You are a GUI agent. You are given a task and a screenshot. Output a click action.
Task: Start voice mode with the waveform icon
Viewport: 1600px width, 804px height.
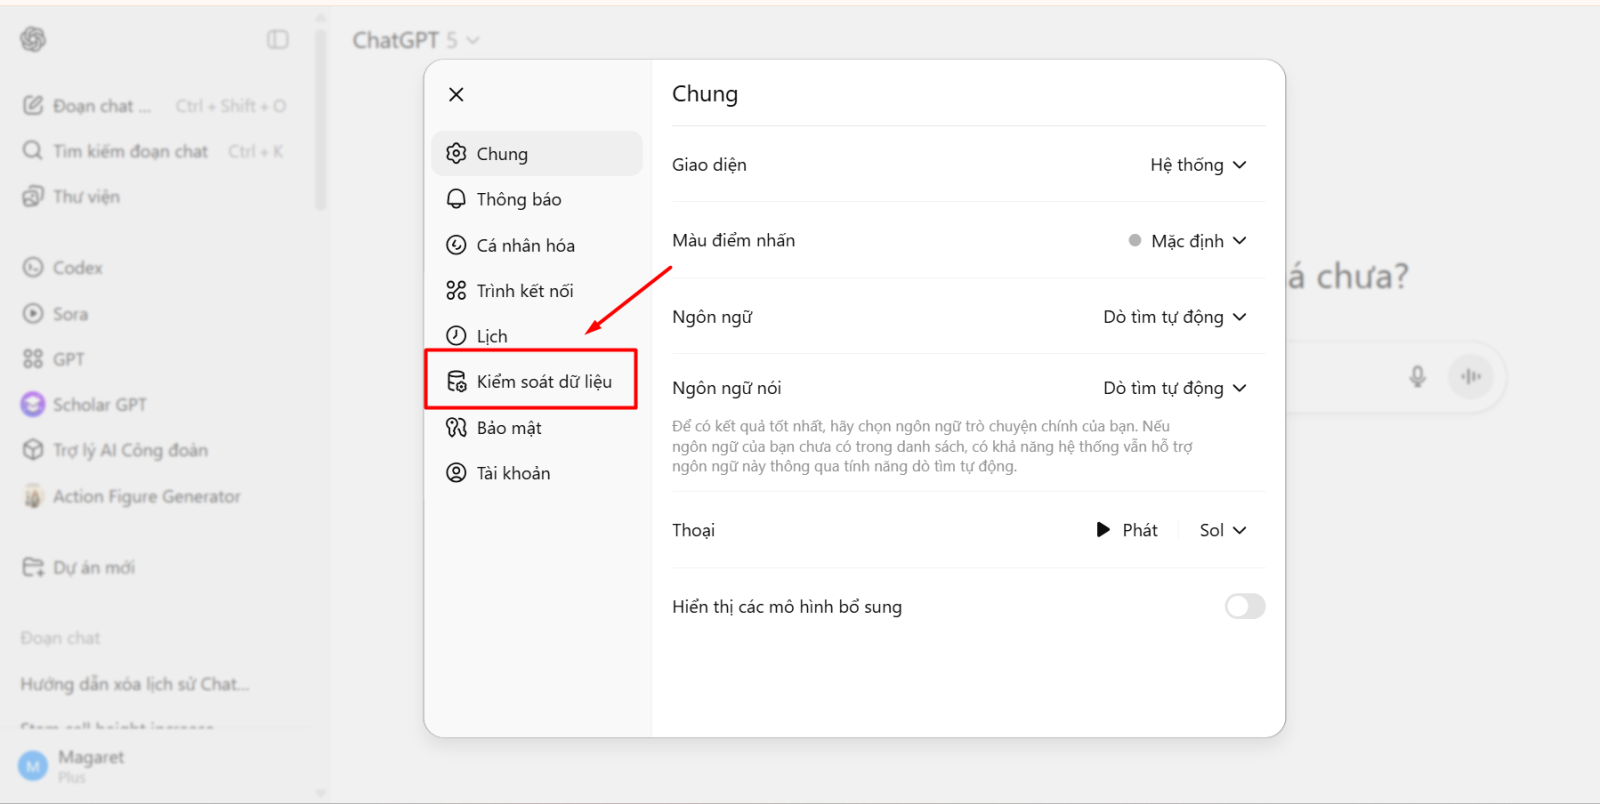(x=1471, y=376)
